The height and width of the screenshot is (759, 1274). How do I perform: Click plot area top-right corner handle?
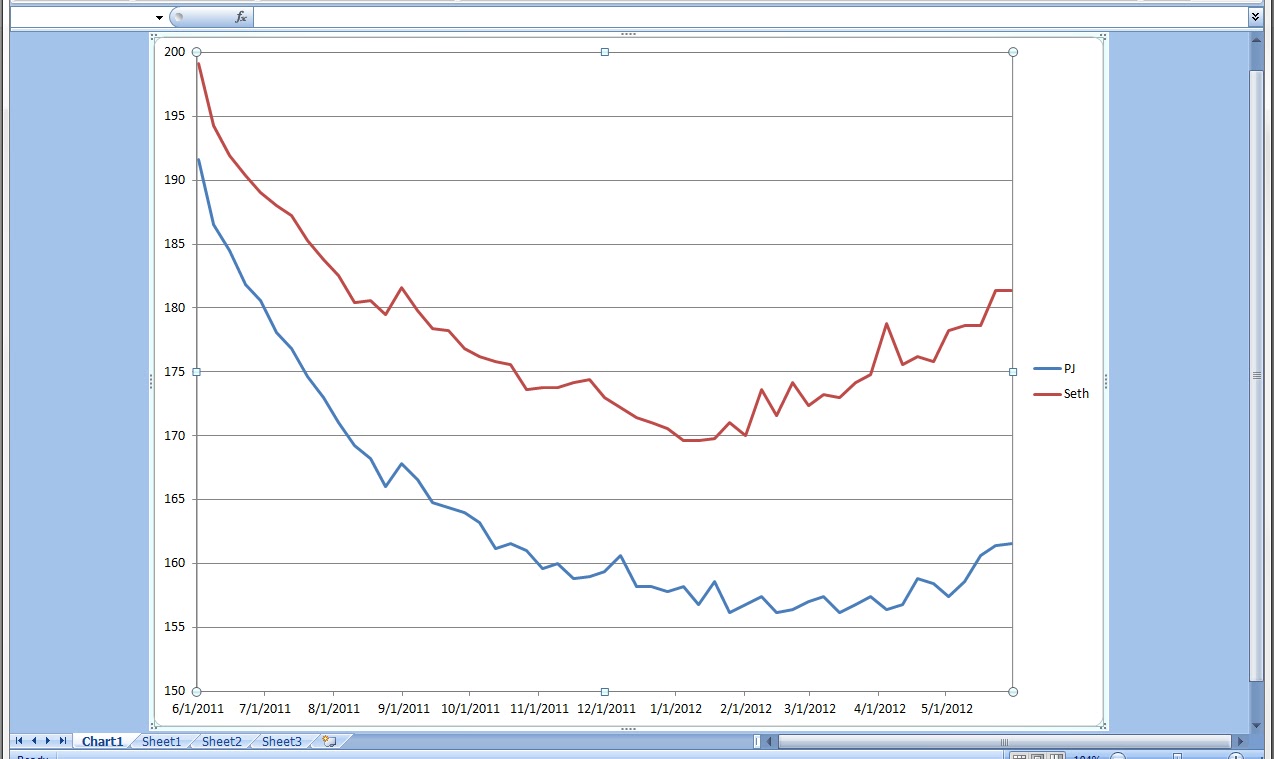1013,52
